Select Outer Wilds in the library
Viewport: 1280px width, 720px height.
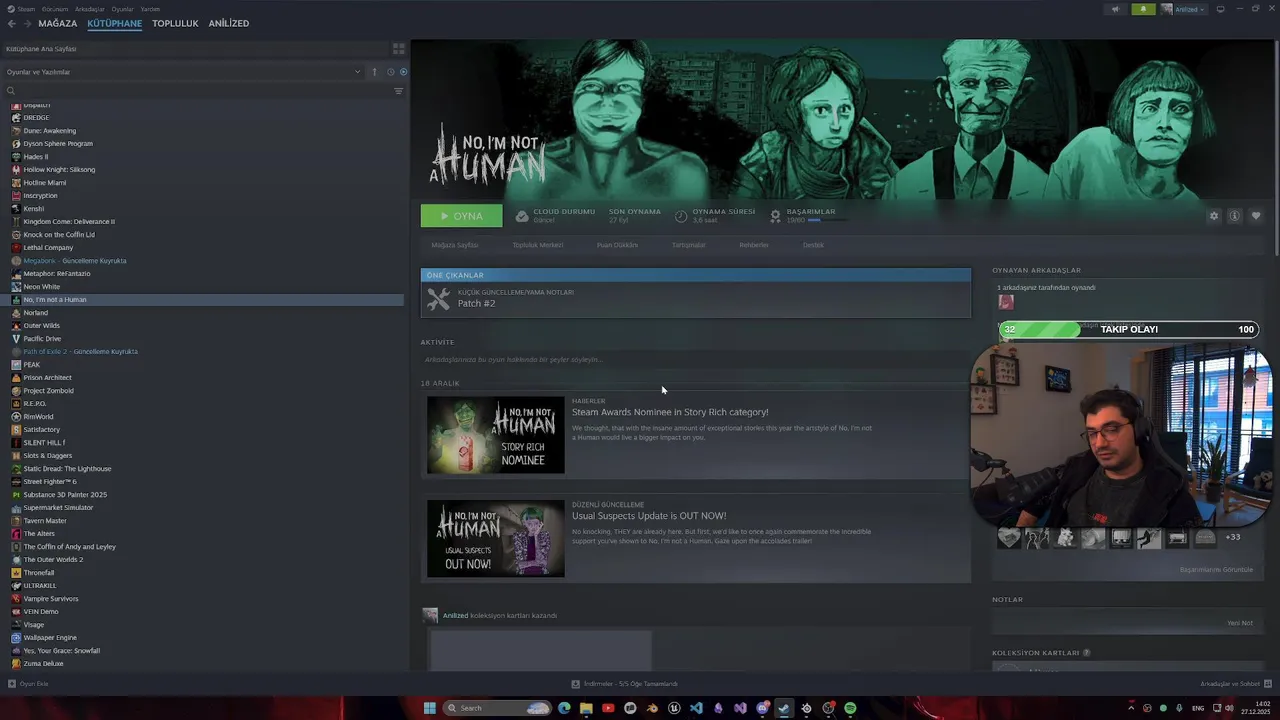[x=41, y=325]
